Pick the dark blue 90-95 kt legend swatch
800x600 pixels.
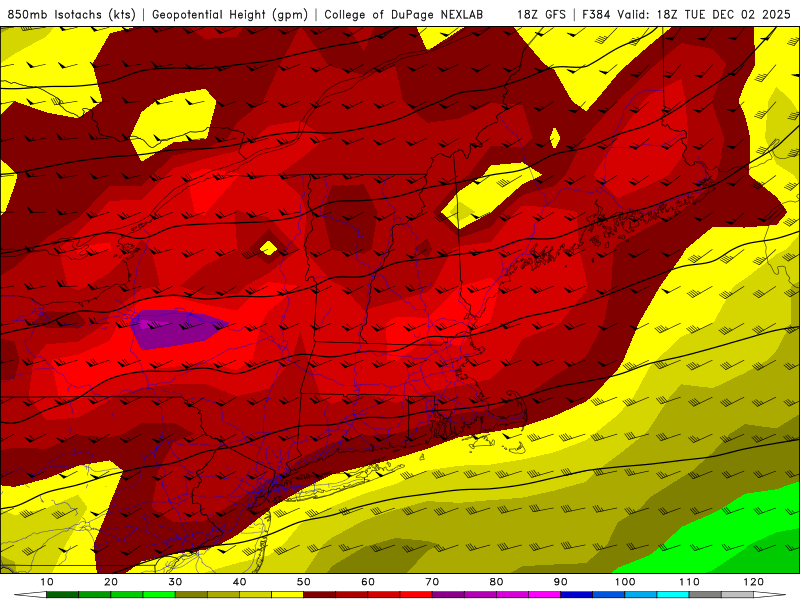(577, 595)
